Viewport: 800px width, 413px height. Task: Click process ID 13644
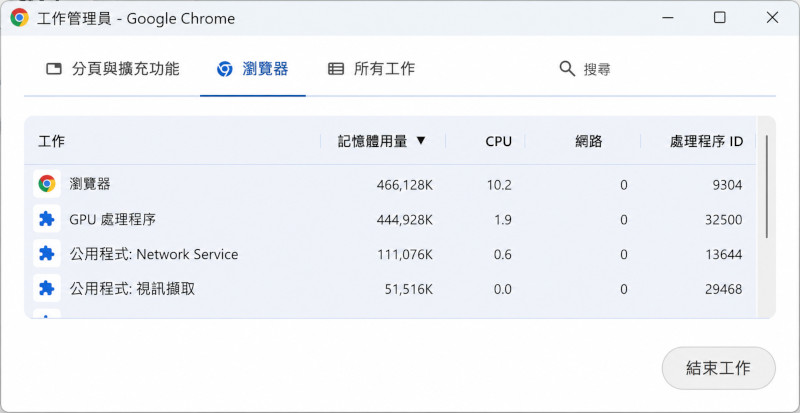point(723,254)
